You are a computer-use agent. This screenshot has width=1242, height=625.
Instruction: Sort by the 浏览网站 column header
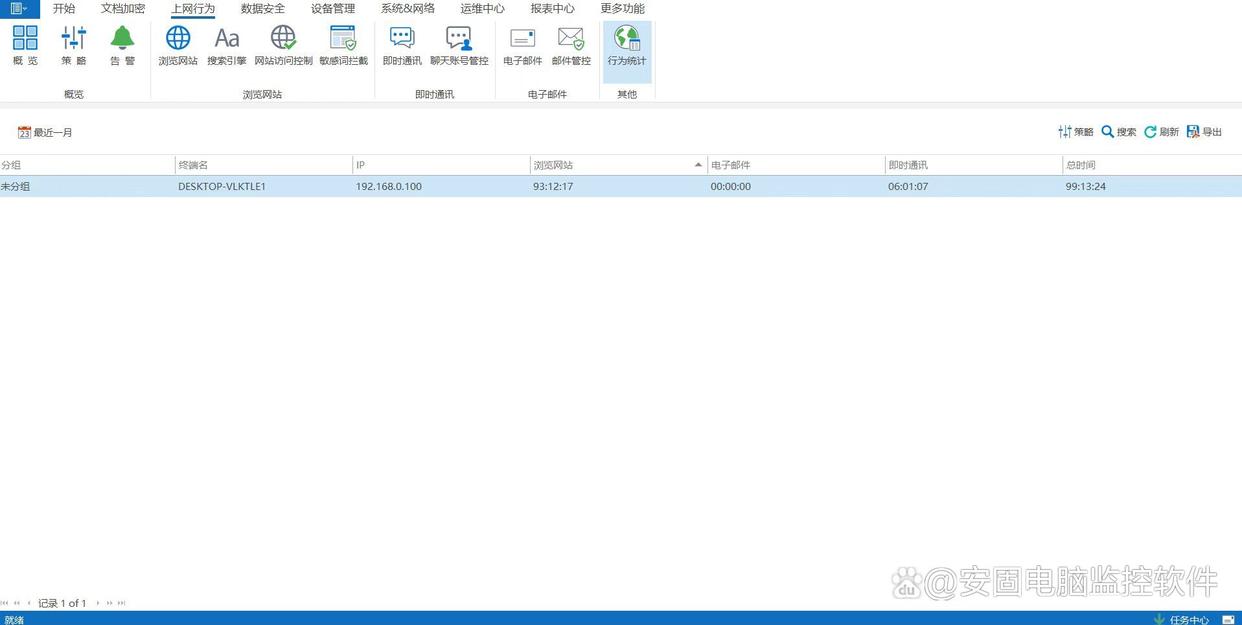(617, 165)
